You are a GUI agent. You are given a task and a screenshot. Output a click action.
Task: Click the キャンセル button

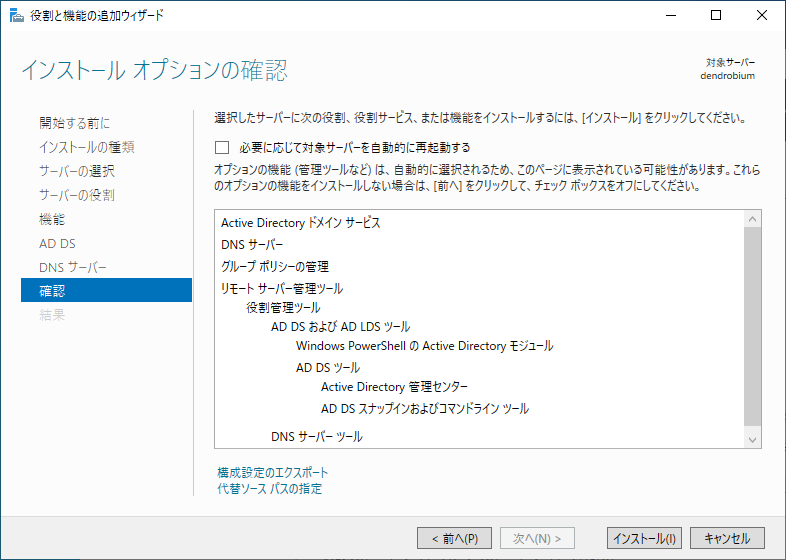(x=727, y=538)
